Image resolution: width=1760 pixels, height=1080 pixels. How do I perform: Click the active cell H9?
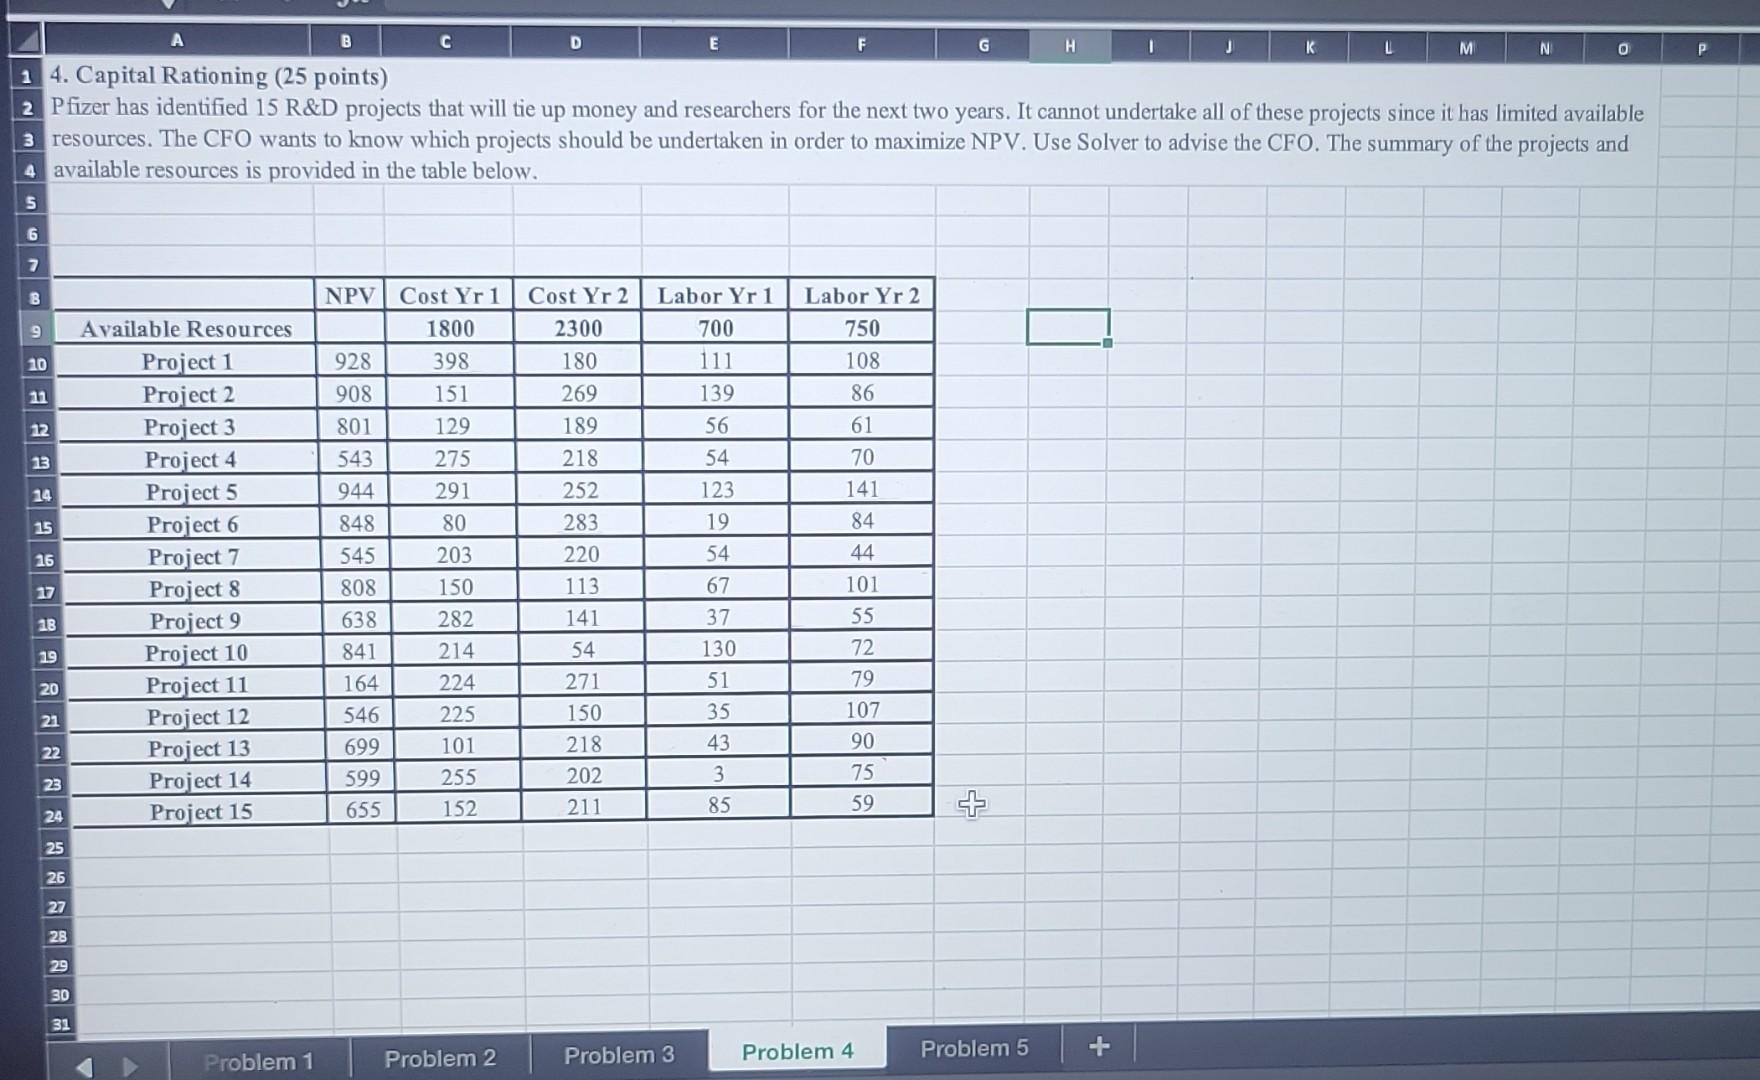1068,327
